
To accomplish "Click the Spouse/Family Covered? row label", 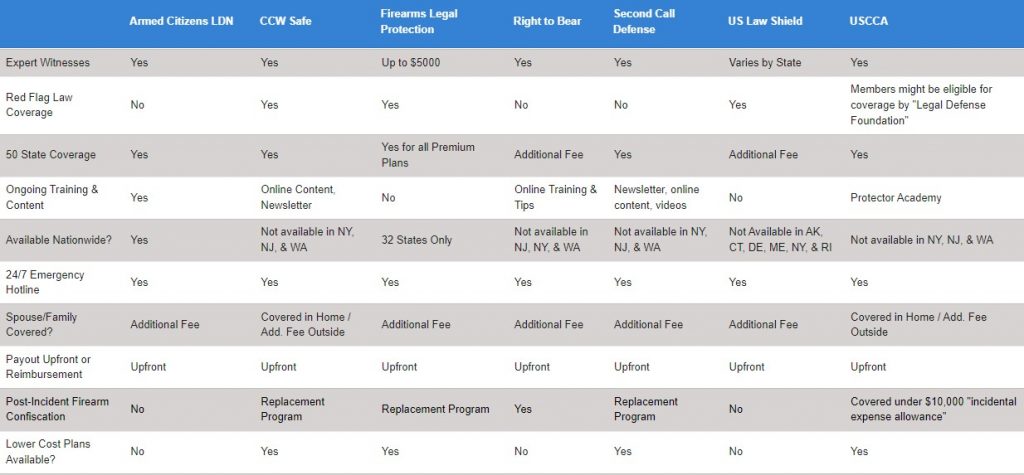I will (41, 324).
